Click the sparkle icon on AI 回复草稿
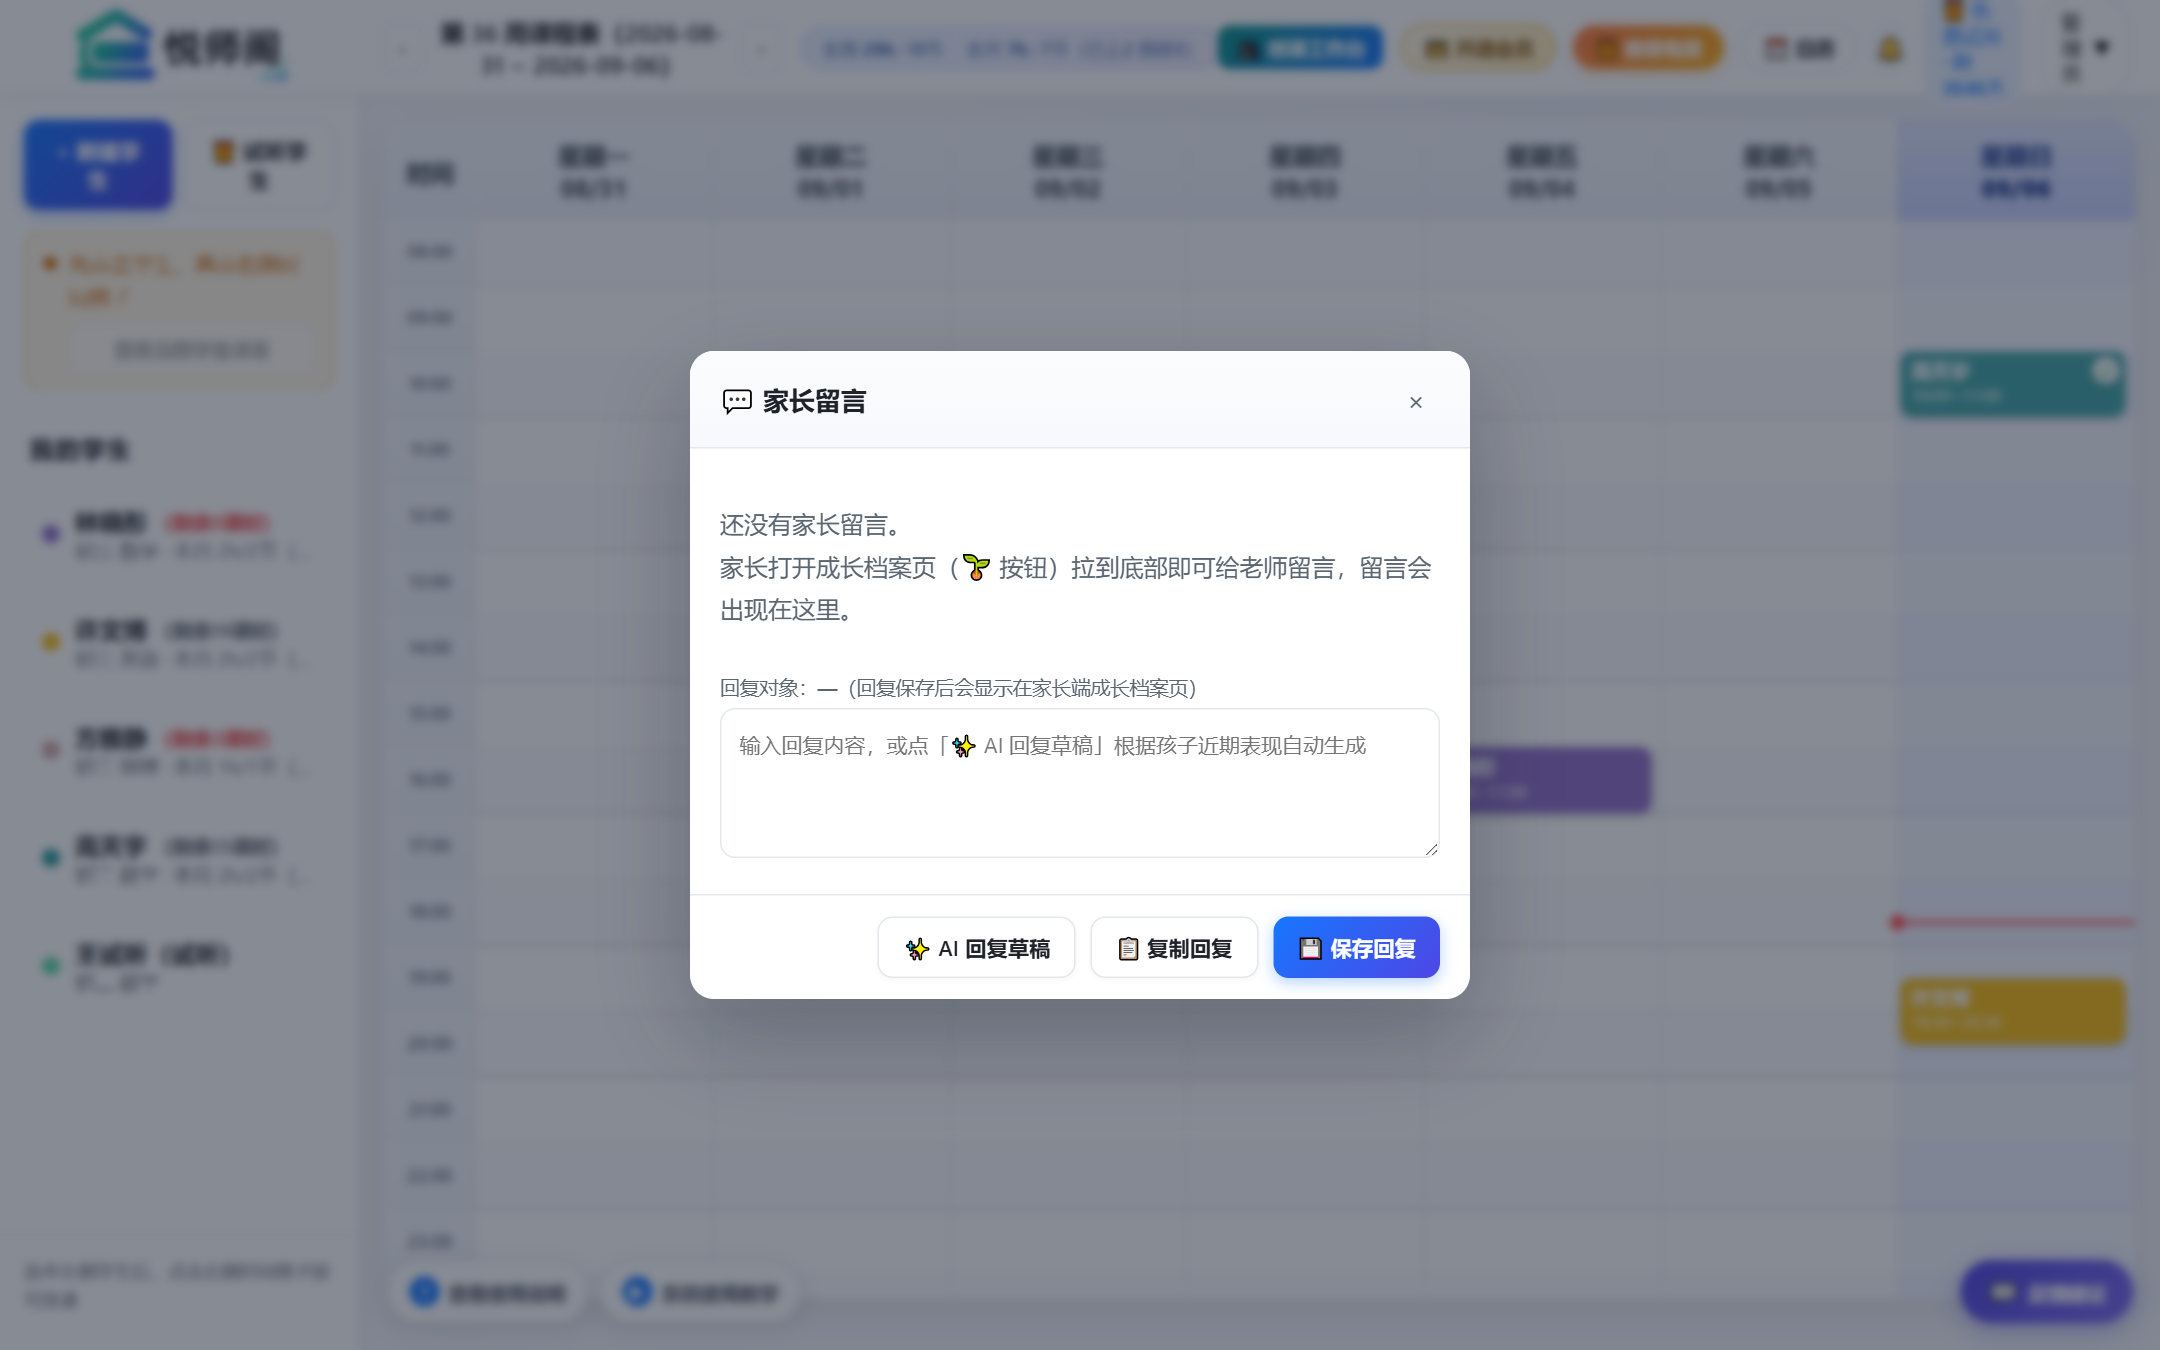 click(917, 949)
